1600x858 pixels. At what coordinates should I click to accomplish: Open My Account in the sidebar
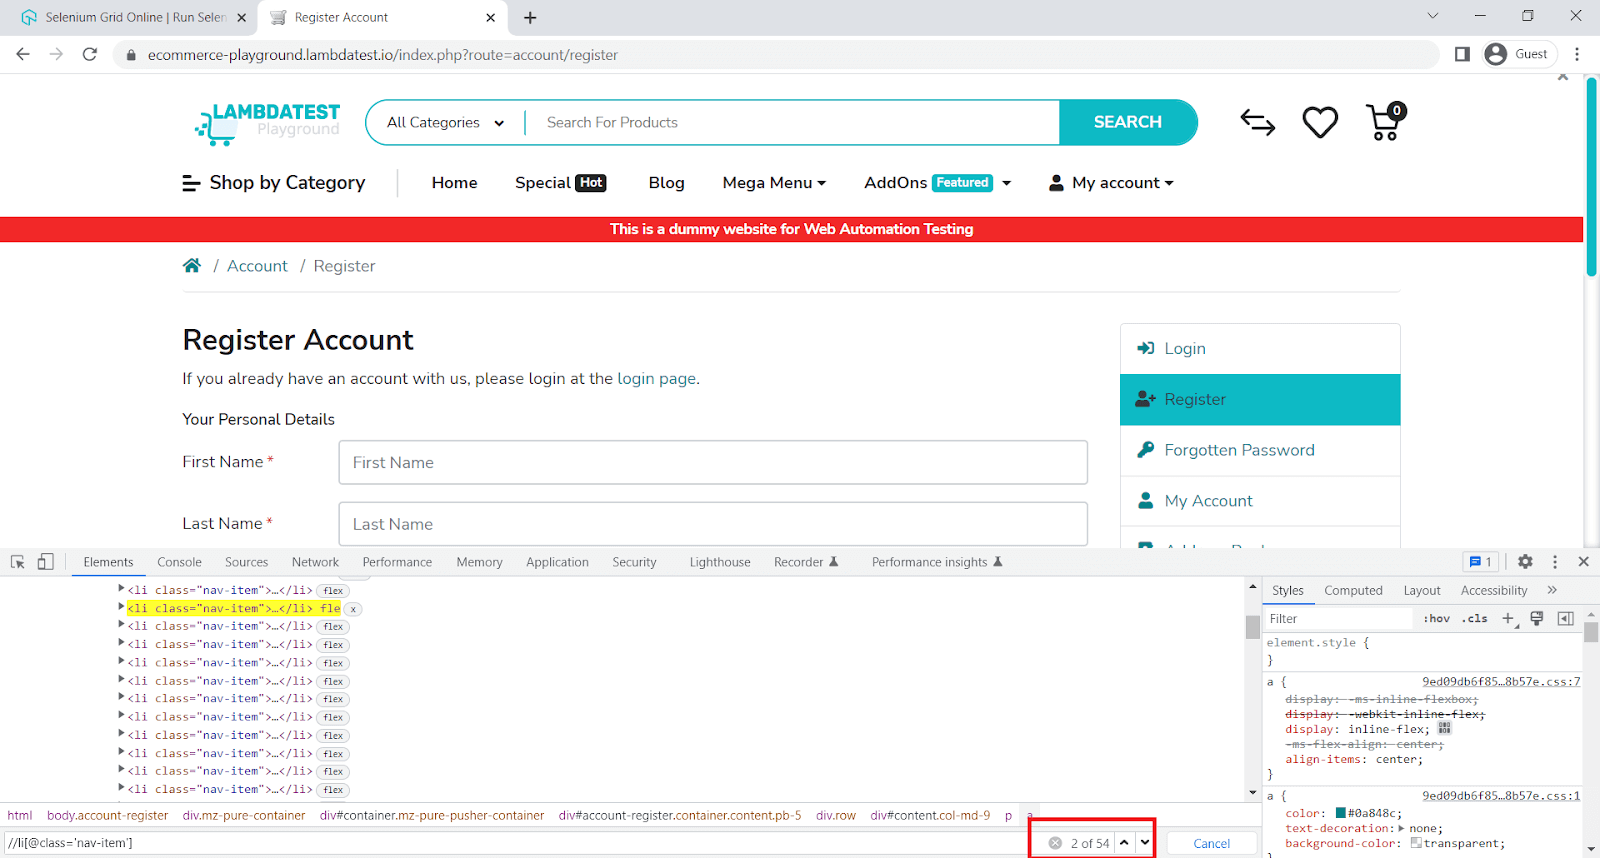(1260, 501)
